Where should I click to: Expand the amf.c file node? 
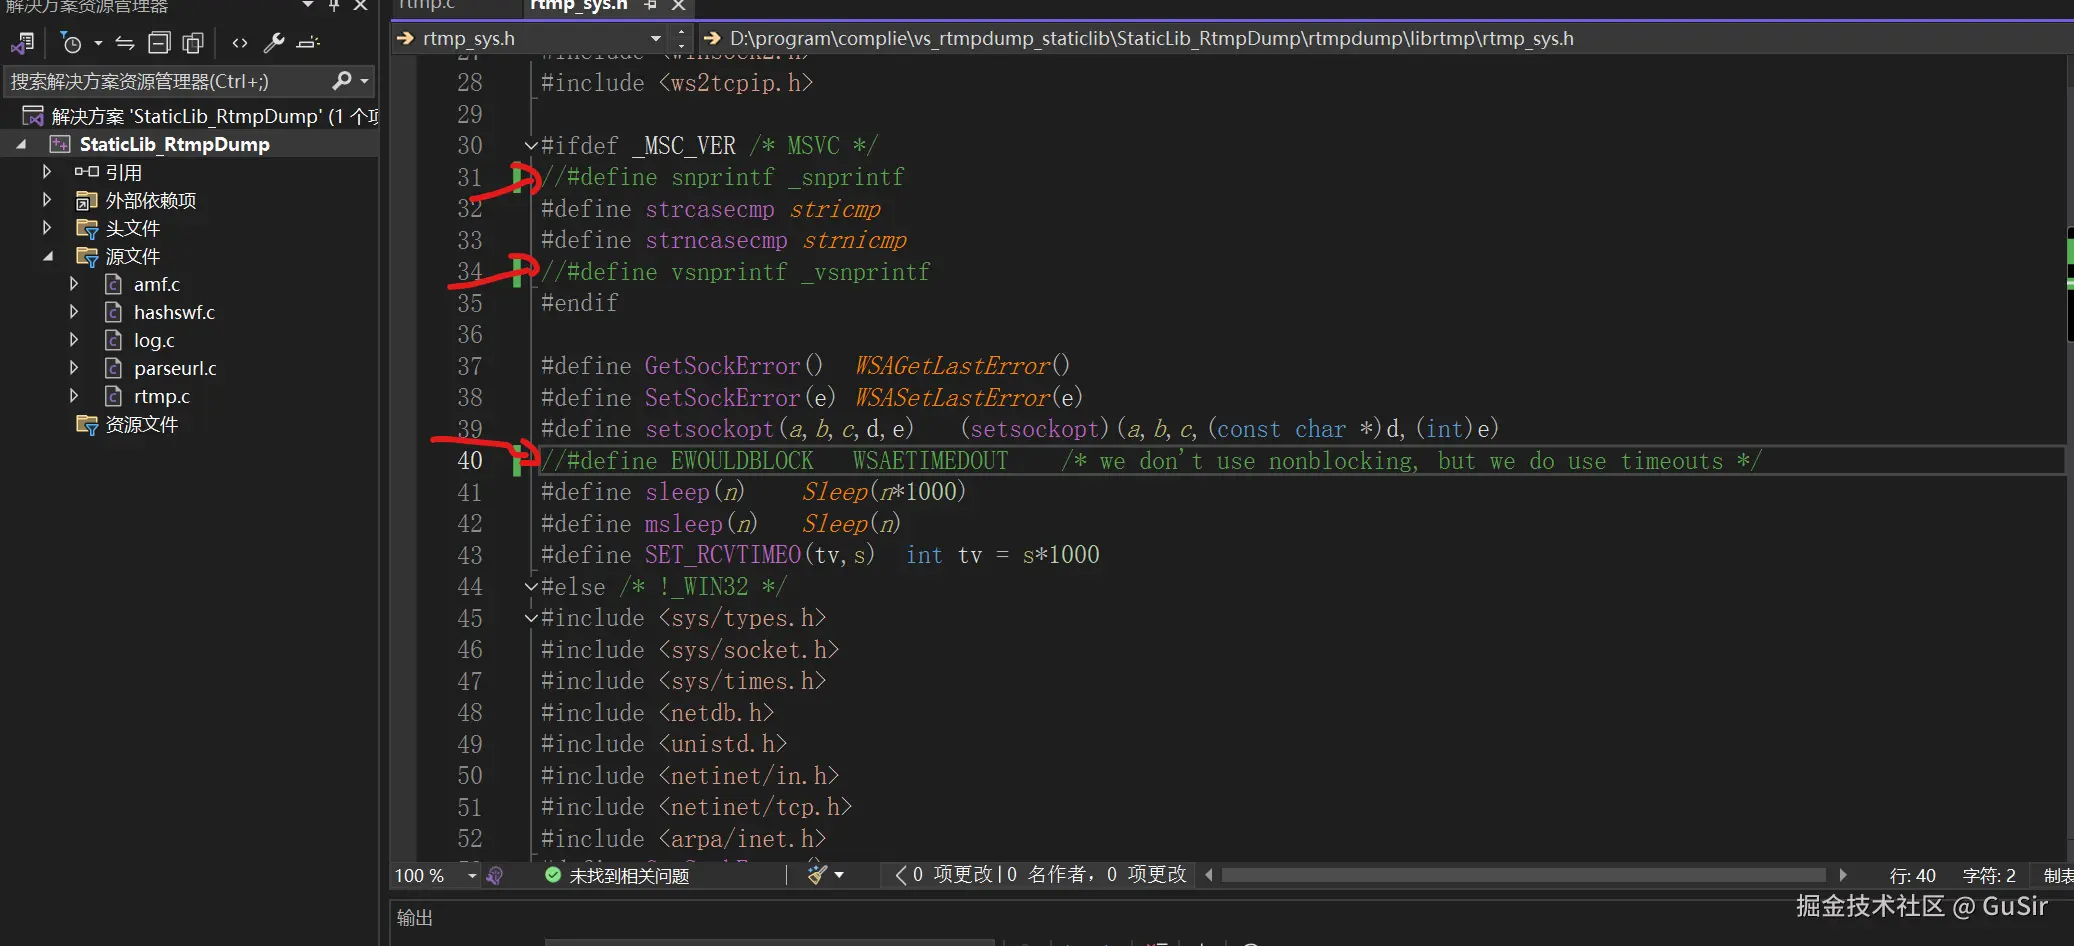(x=74, y=284)
